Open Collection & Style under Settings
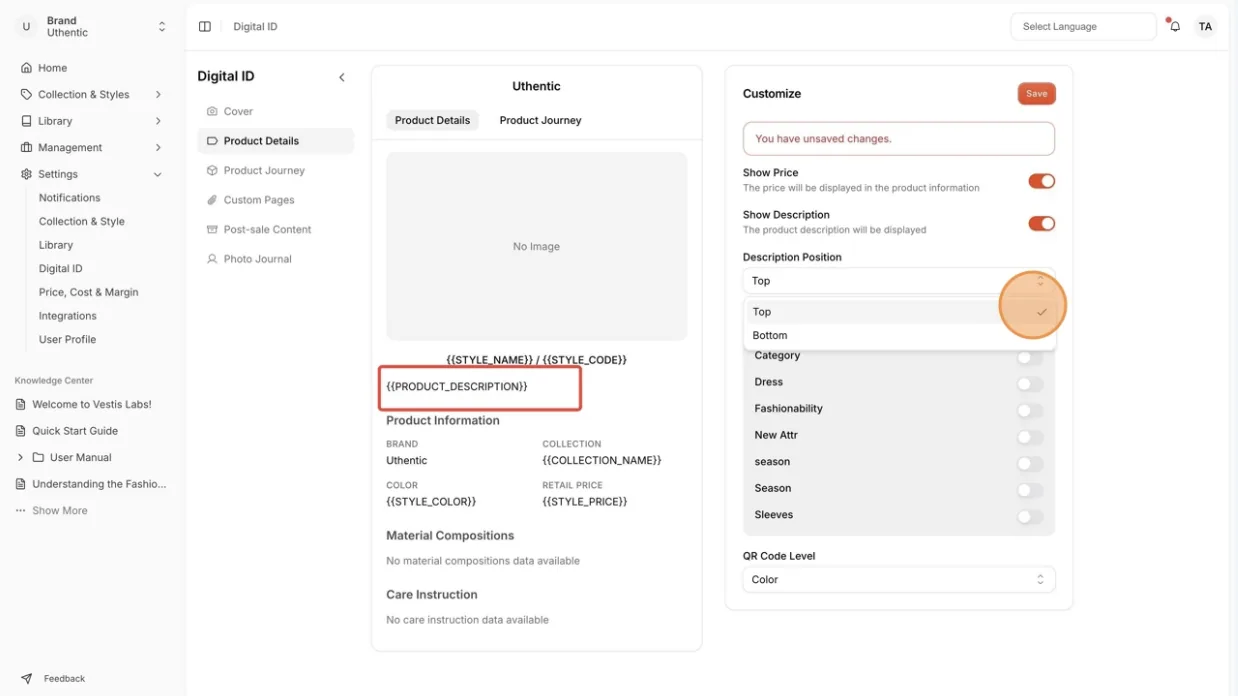Image resolution: width=1238 pixels, height=696 pixels. [82, 221]
